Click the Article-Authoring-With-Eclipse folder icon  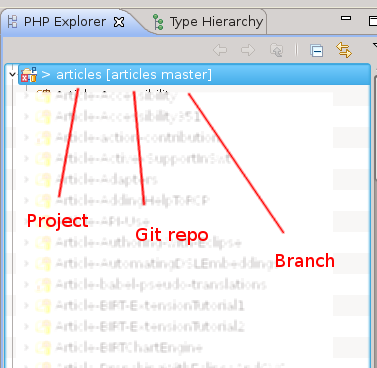(43, 242)
